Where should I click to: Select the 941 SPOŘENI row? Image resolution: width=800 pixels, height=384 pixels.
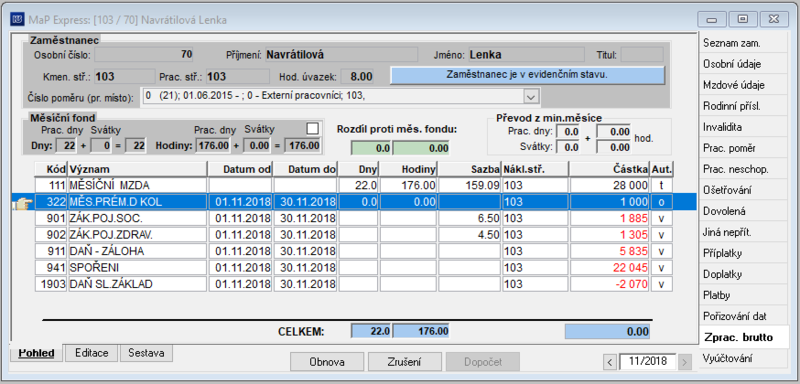coord(354,267)
